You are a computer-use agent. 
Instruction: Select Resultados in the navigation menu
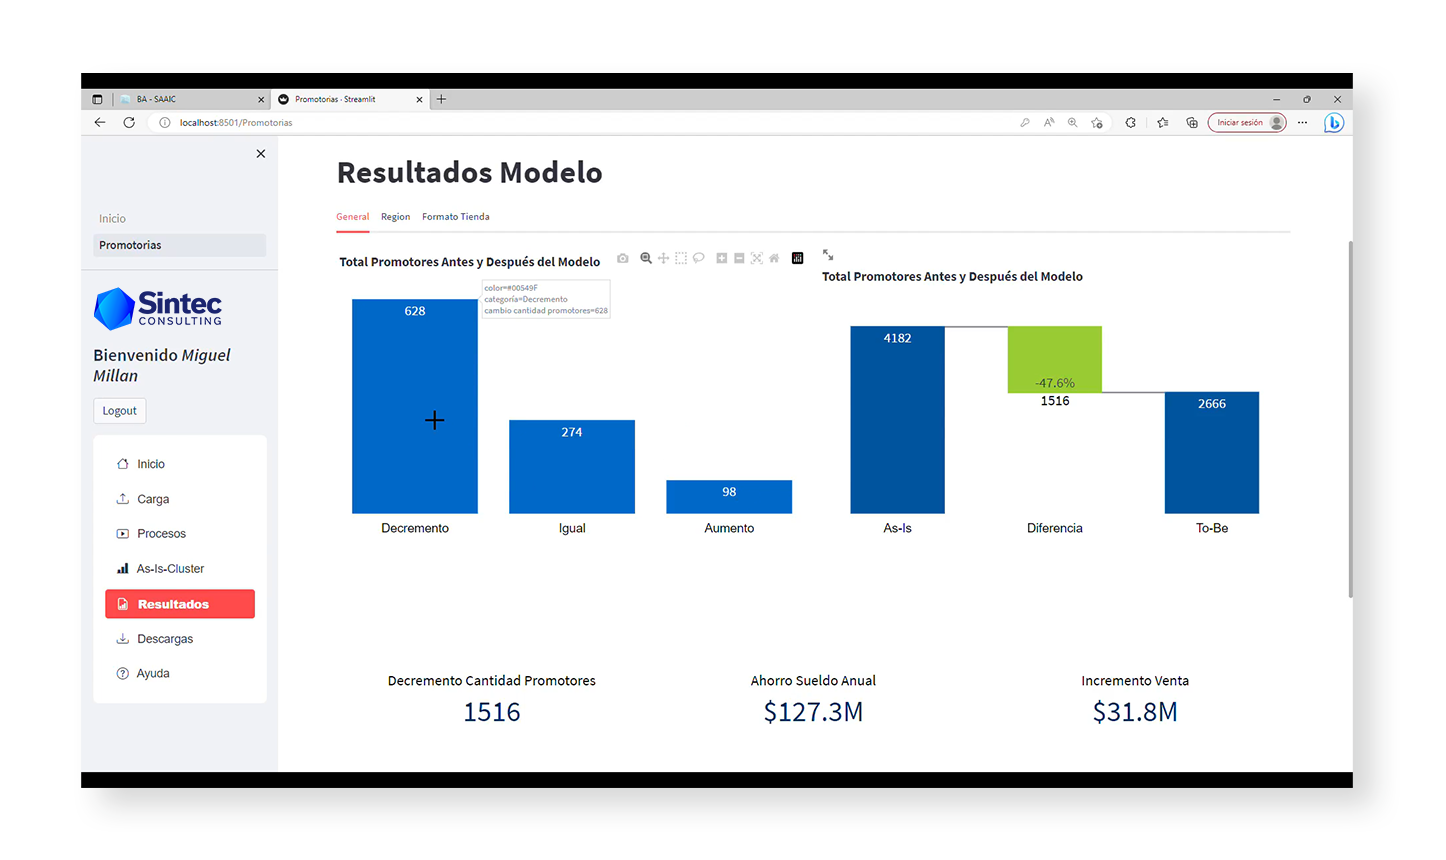[x=180, y=604]
